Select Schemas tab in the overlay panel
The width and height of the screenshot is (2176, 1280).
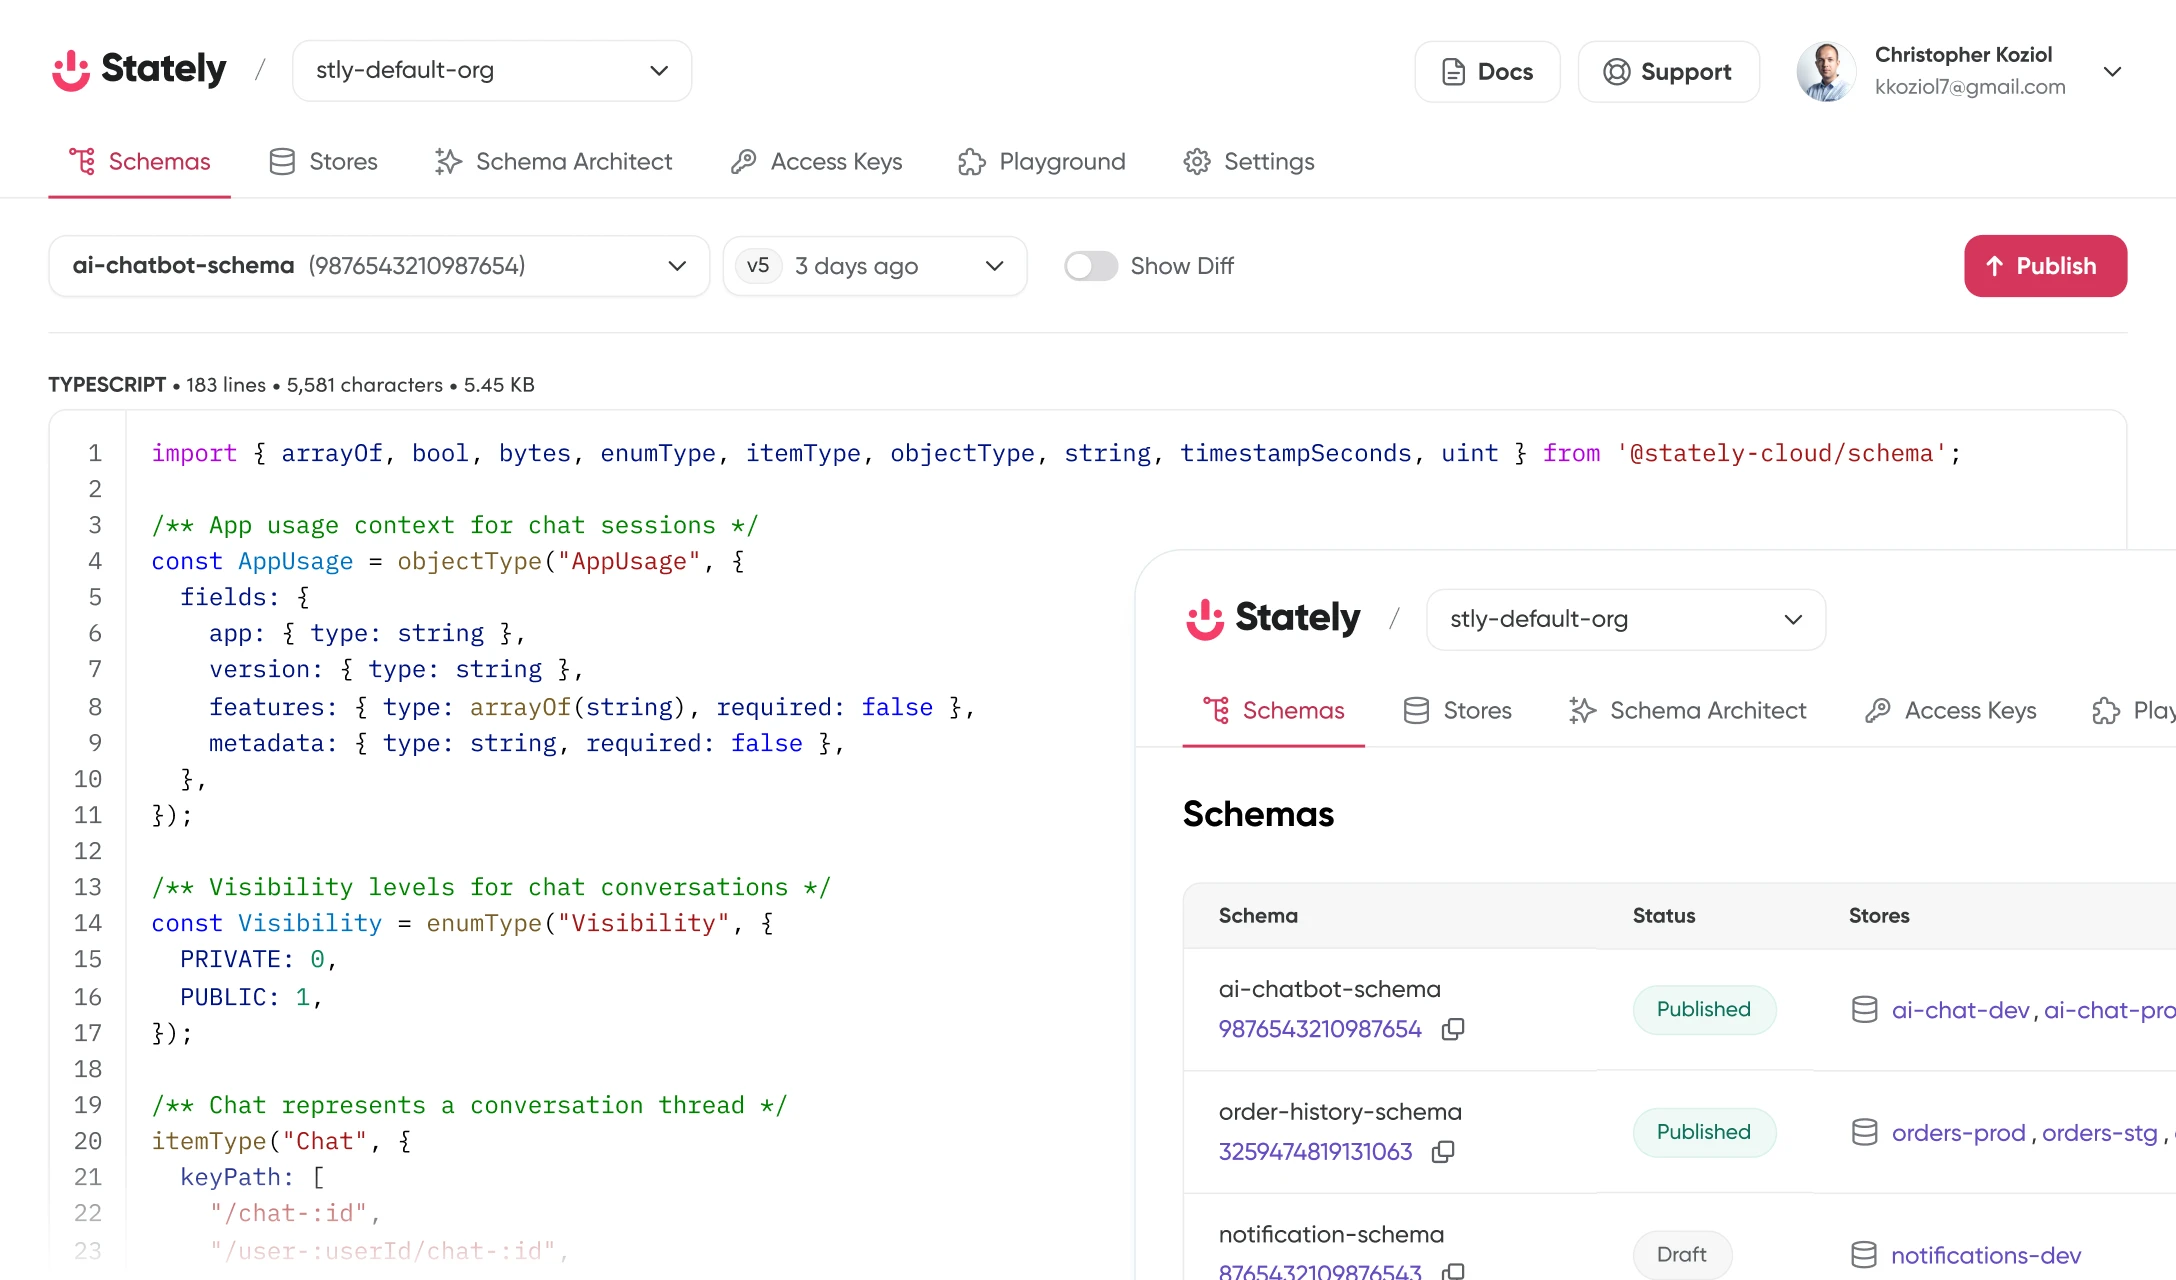[1274, 710]
